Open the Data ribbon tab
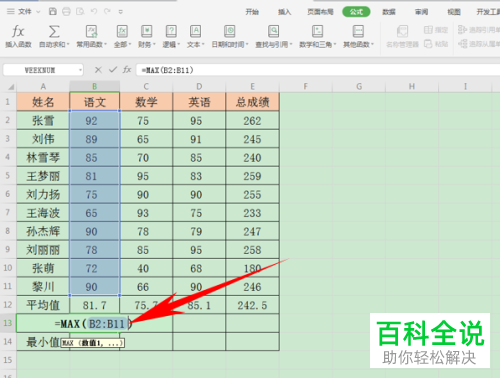The height and width of the screenshot is (378, 500). click(x=389, y=12)
